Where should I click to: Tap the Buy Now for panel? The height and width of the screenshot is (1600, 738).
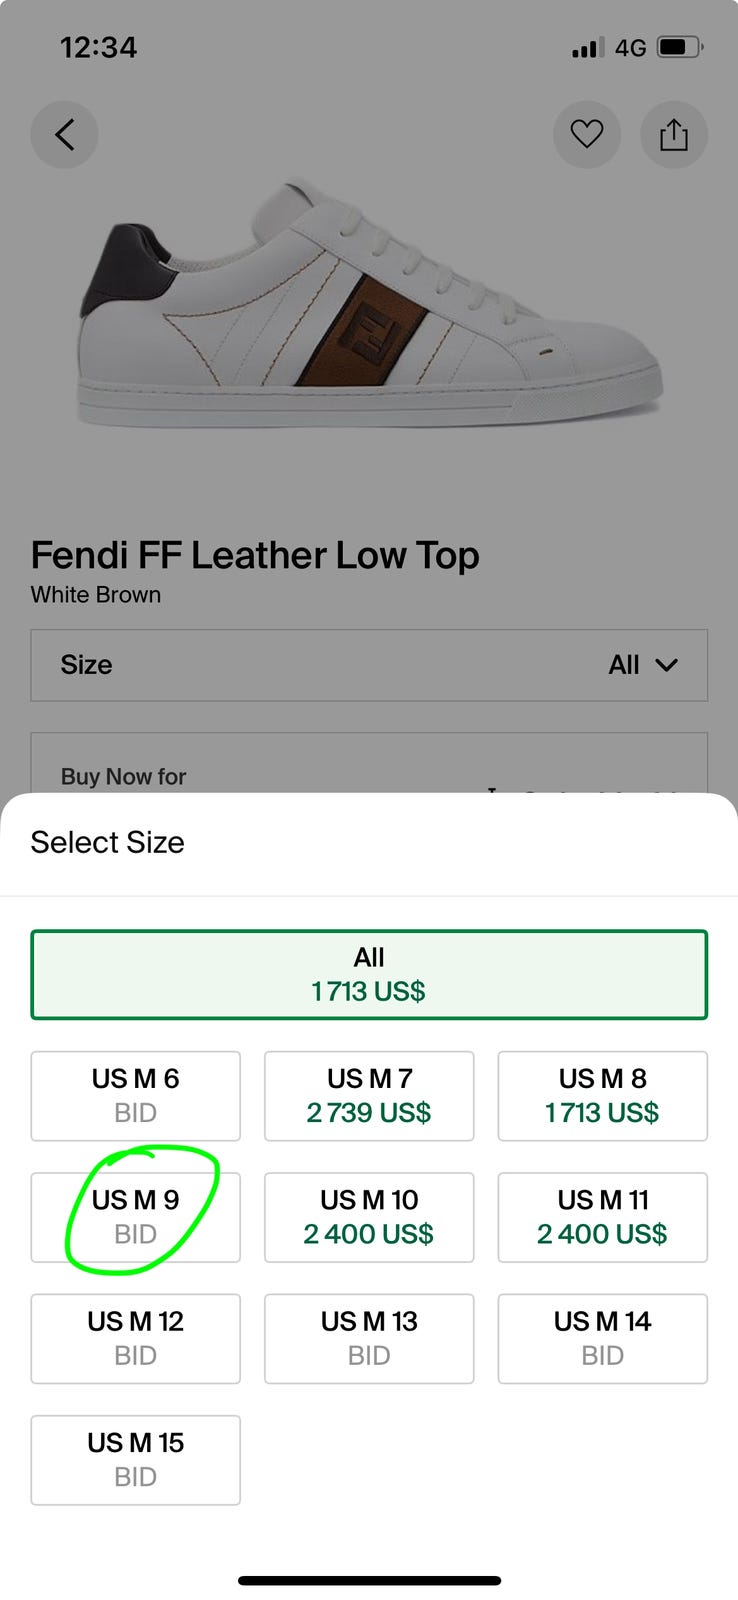[x=369, y=770]
